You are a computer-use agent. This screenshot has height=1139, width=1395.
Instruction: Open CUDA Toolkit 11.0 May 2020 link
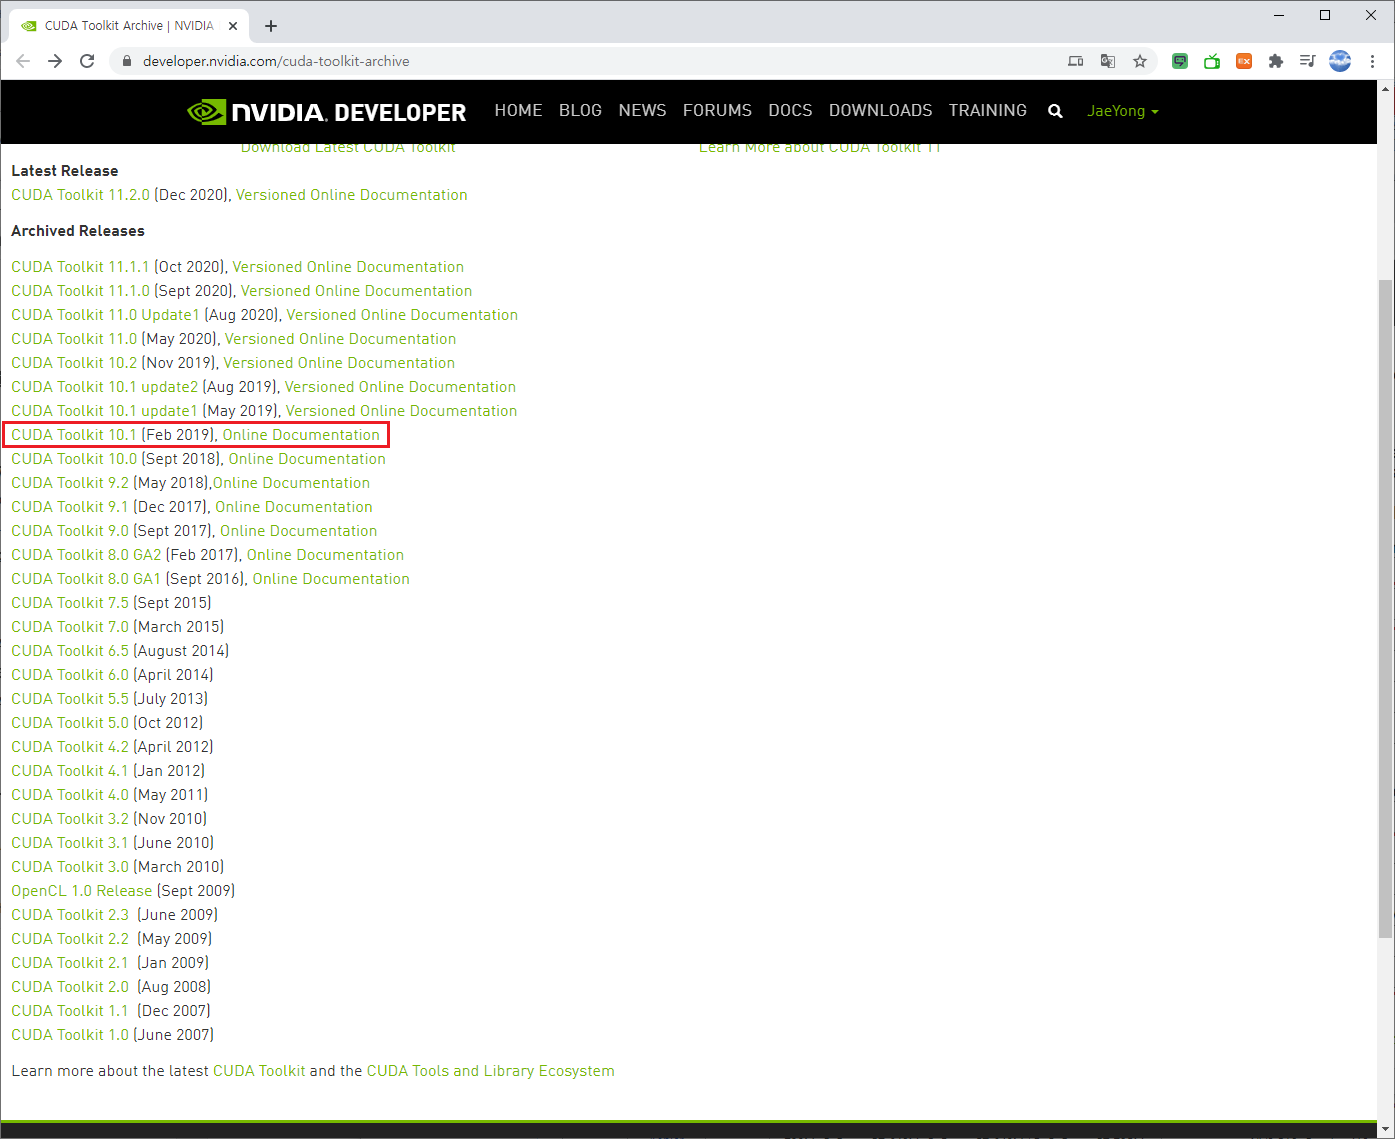(x=74, y=339)
